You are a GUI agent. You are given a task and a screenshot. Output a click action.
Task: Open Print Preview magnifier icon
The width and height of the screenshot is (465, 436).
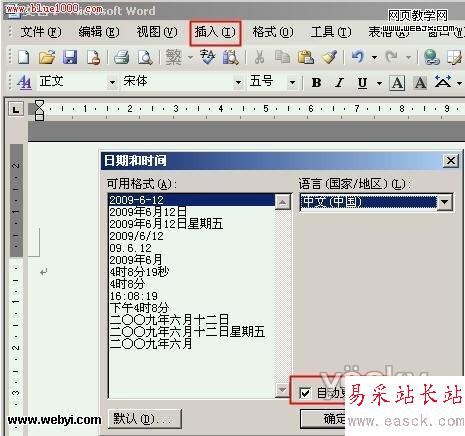(x=145, y=57)
